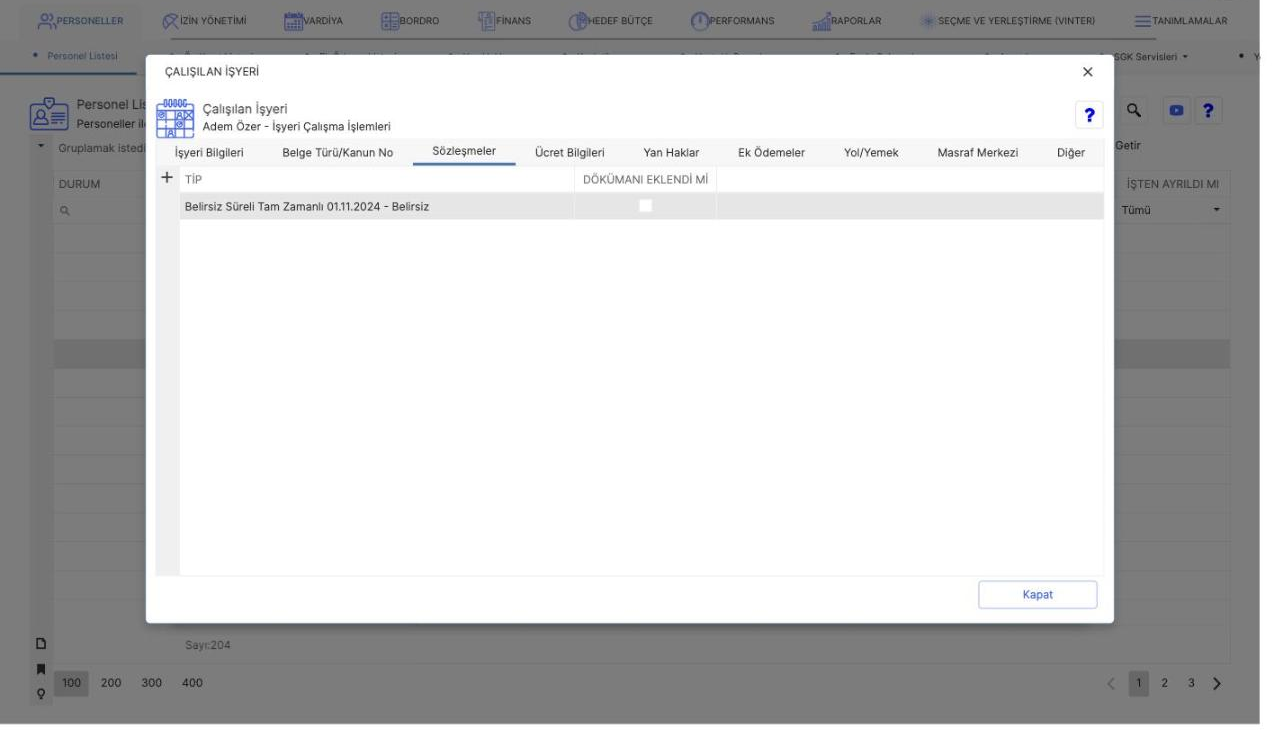
Task: Tick the Dökümanı Eklendi Mi checkbox
Action: 645,206
